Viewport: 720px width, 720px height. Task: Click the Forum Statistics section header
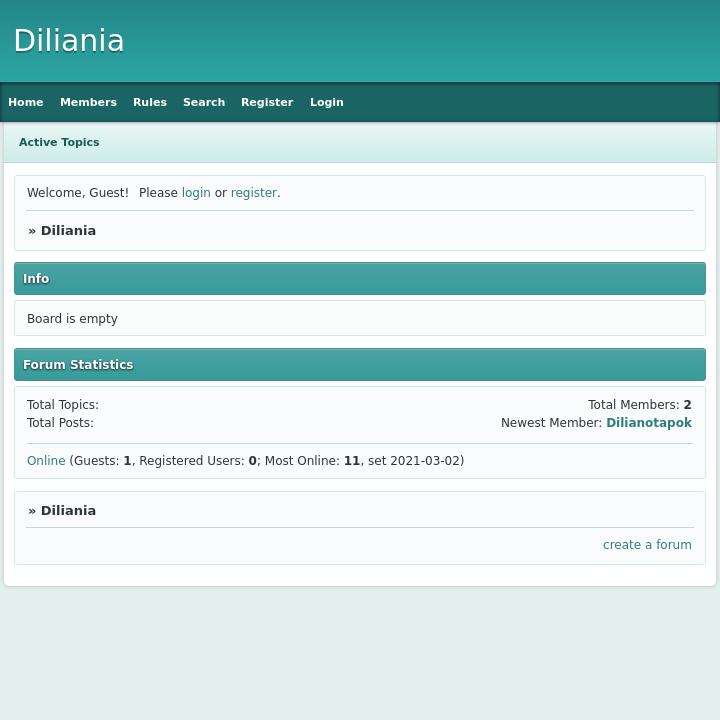78,365
